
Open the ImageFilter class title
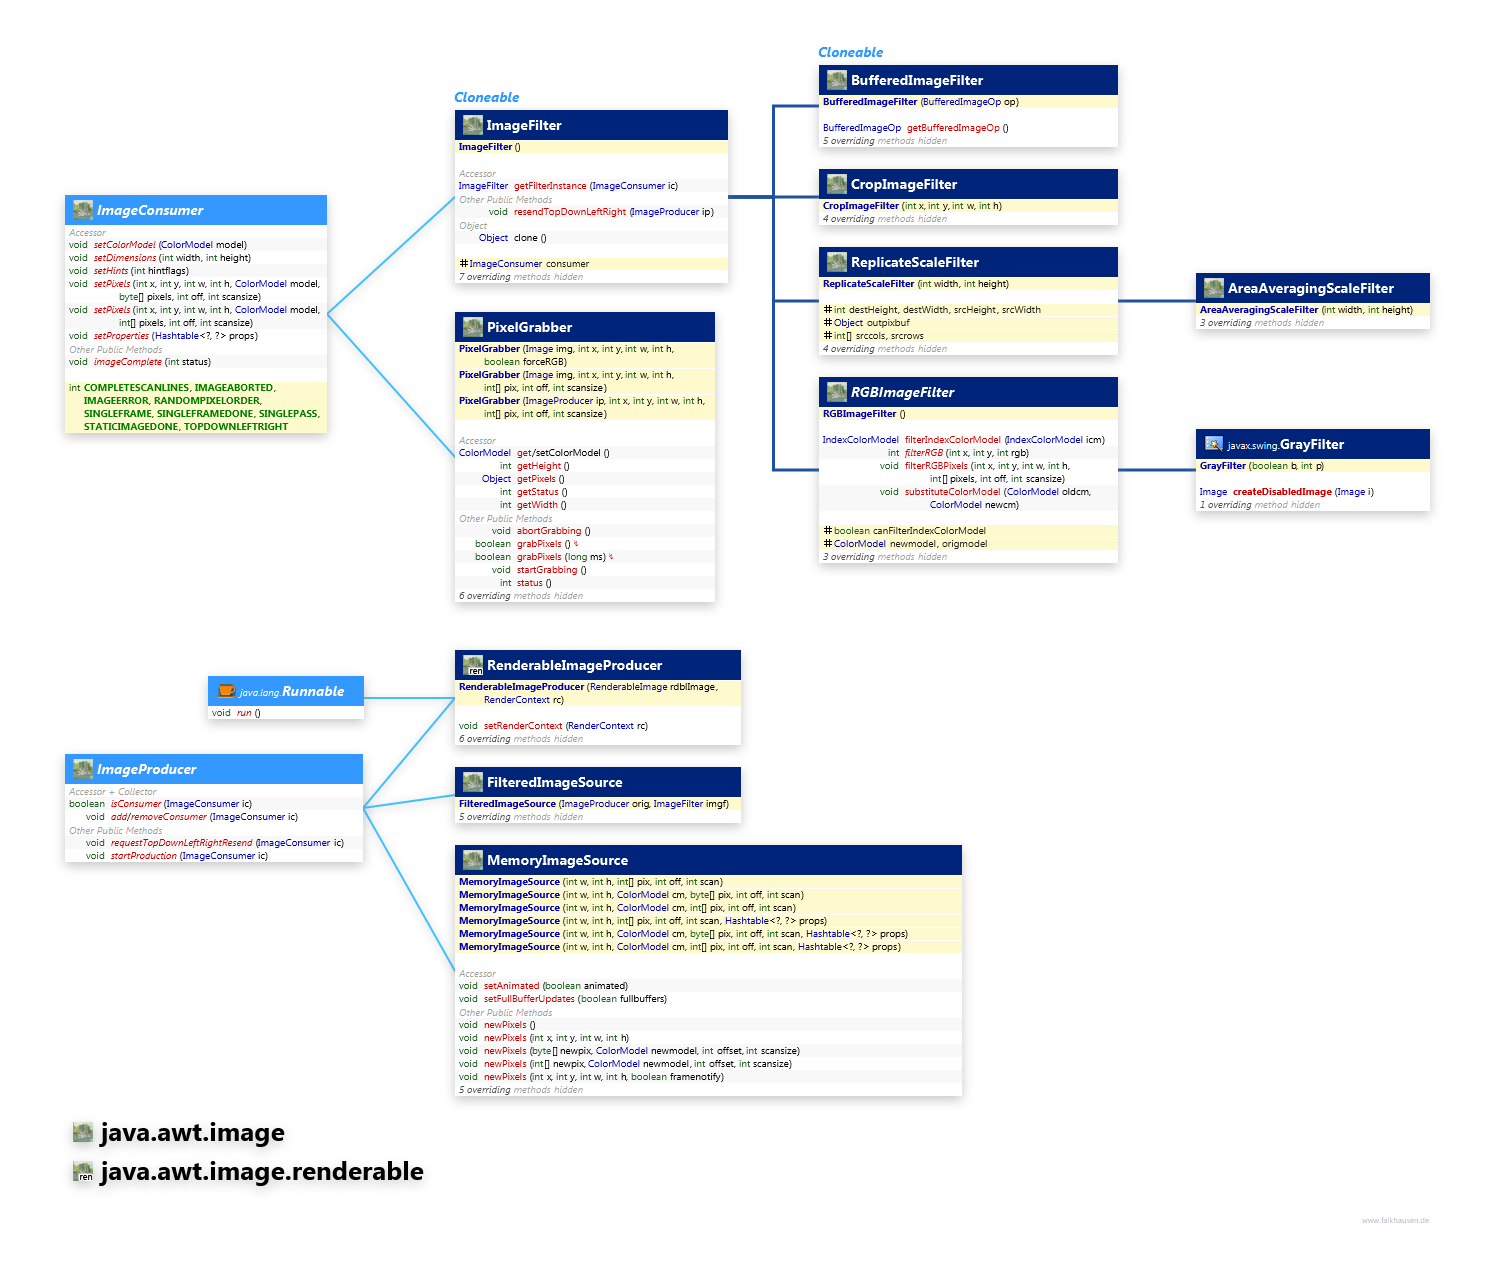pyautogui.click(x=524, y=125)
